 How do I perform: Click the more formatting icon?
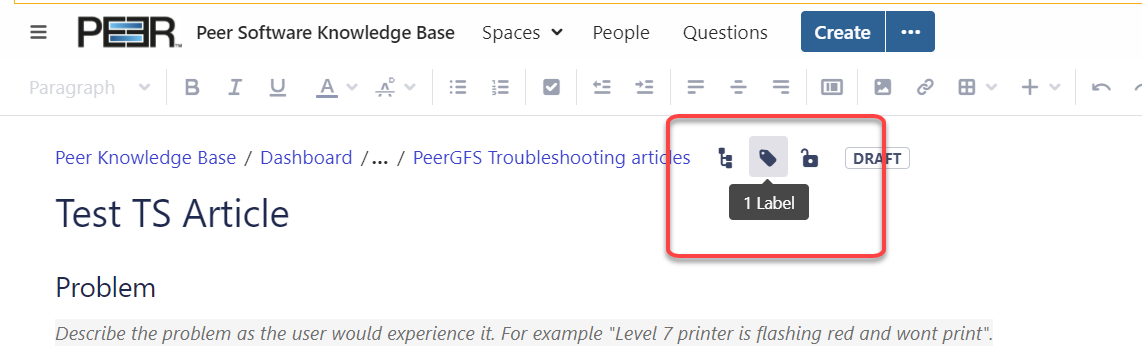tap(385, 88)
